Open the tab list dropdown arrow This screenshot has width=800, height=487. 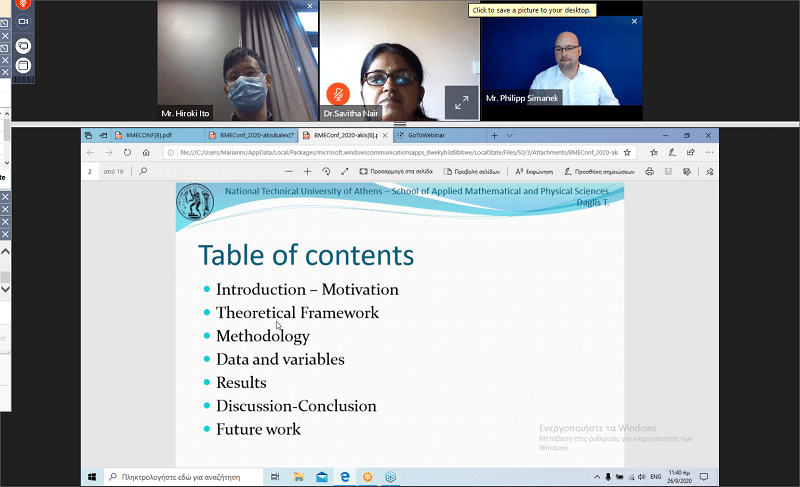click(x=510, y=135)
